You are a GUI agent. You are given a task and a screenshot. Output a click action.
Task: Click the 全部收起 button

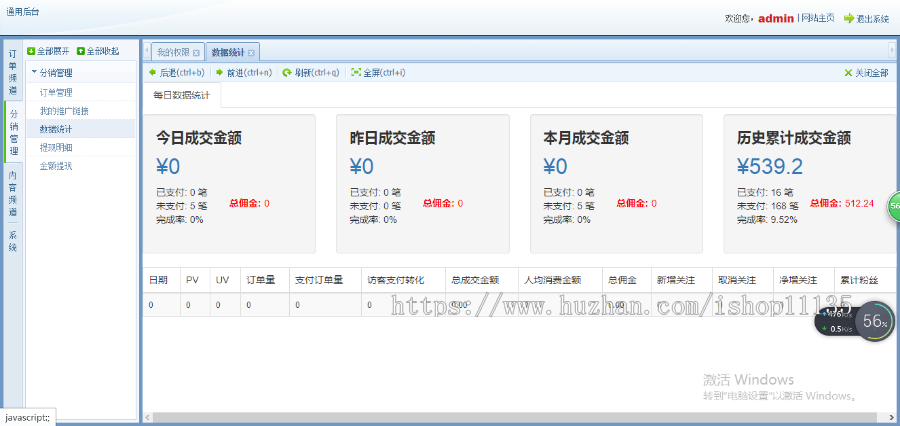(x=98, y=51)
